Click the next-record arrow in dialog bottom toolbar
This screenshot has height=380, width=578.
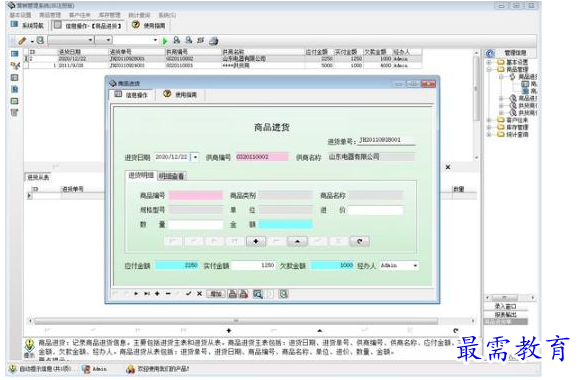tap(136, 294)
